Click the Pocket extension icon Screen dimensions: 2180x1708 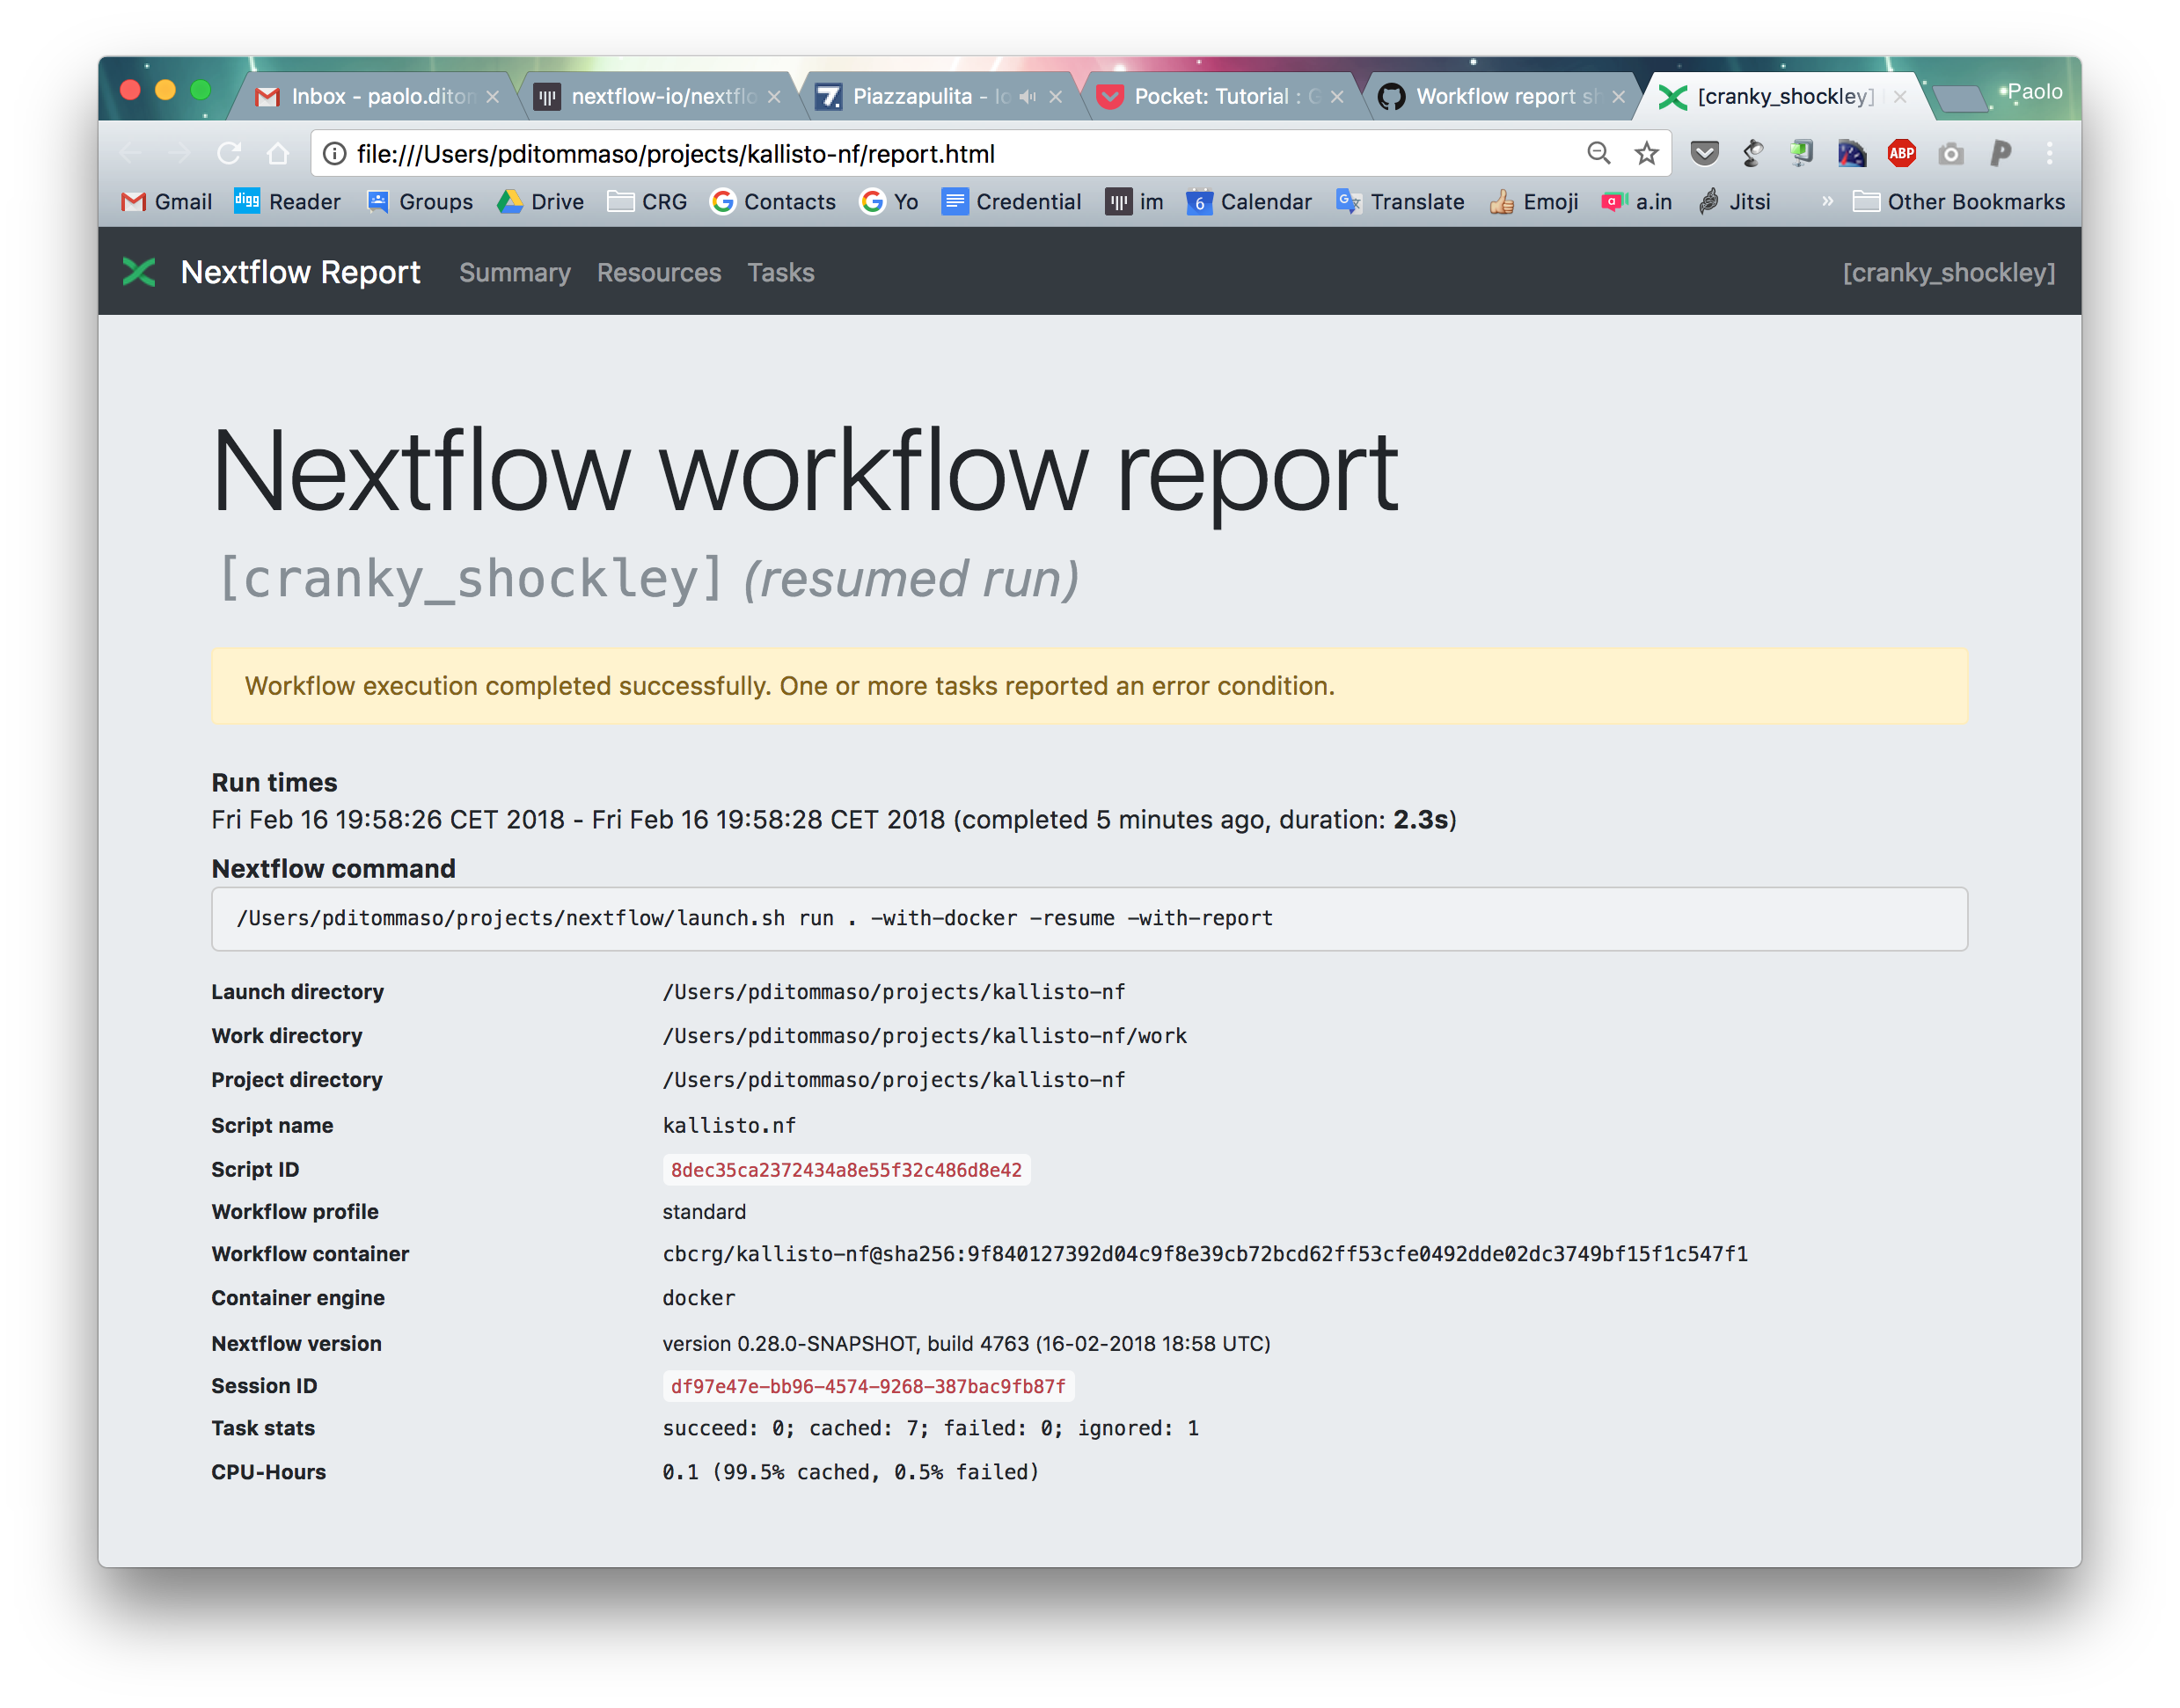[1704, 153]
